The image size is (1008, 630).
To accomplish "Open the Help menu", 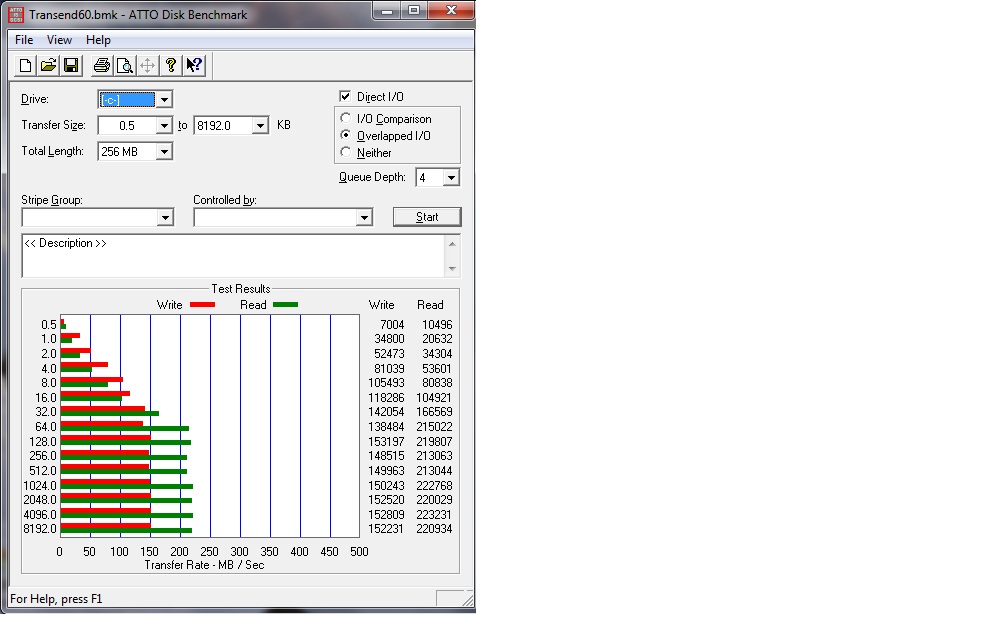I will pyautogui.click(x=98, y=40).
